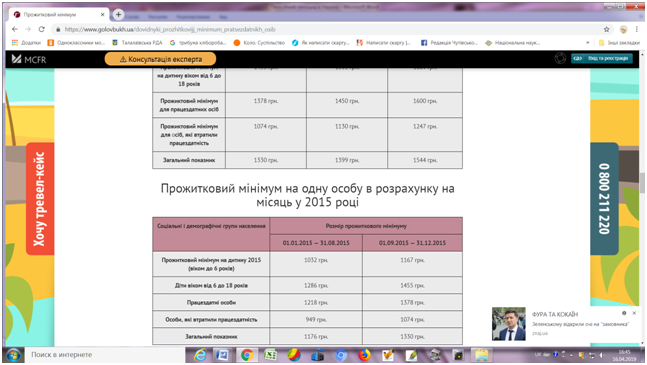Select the Прожитковий мінімум browser tab
The width and height of the screenshot is (647, 365).
59,14
